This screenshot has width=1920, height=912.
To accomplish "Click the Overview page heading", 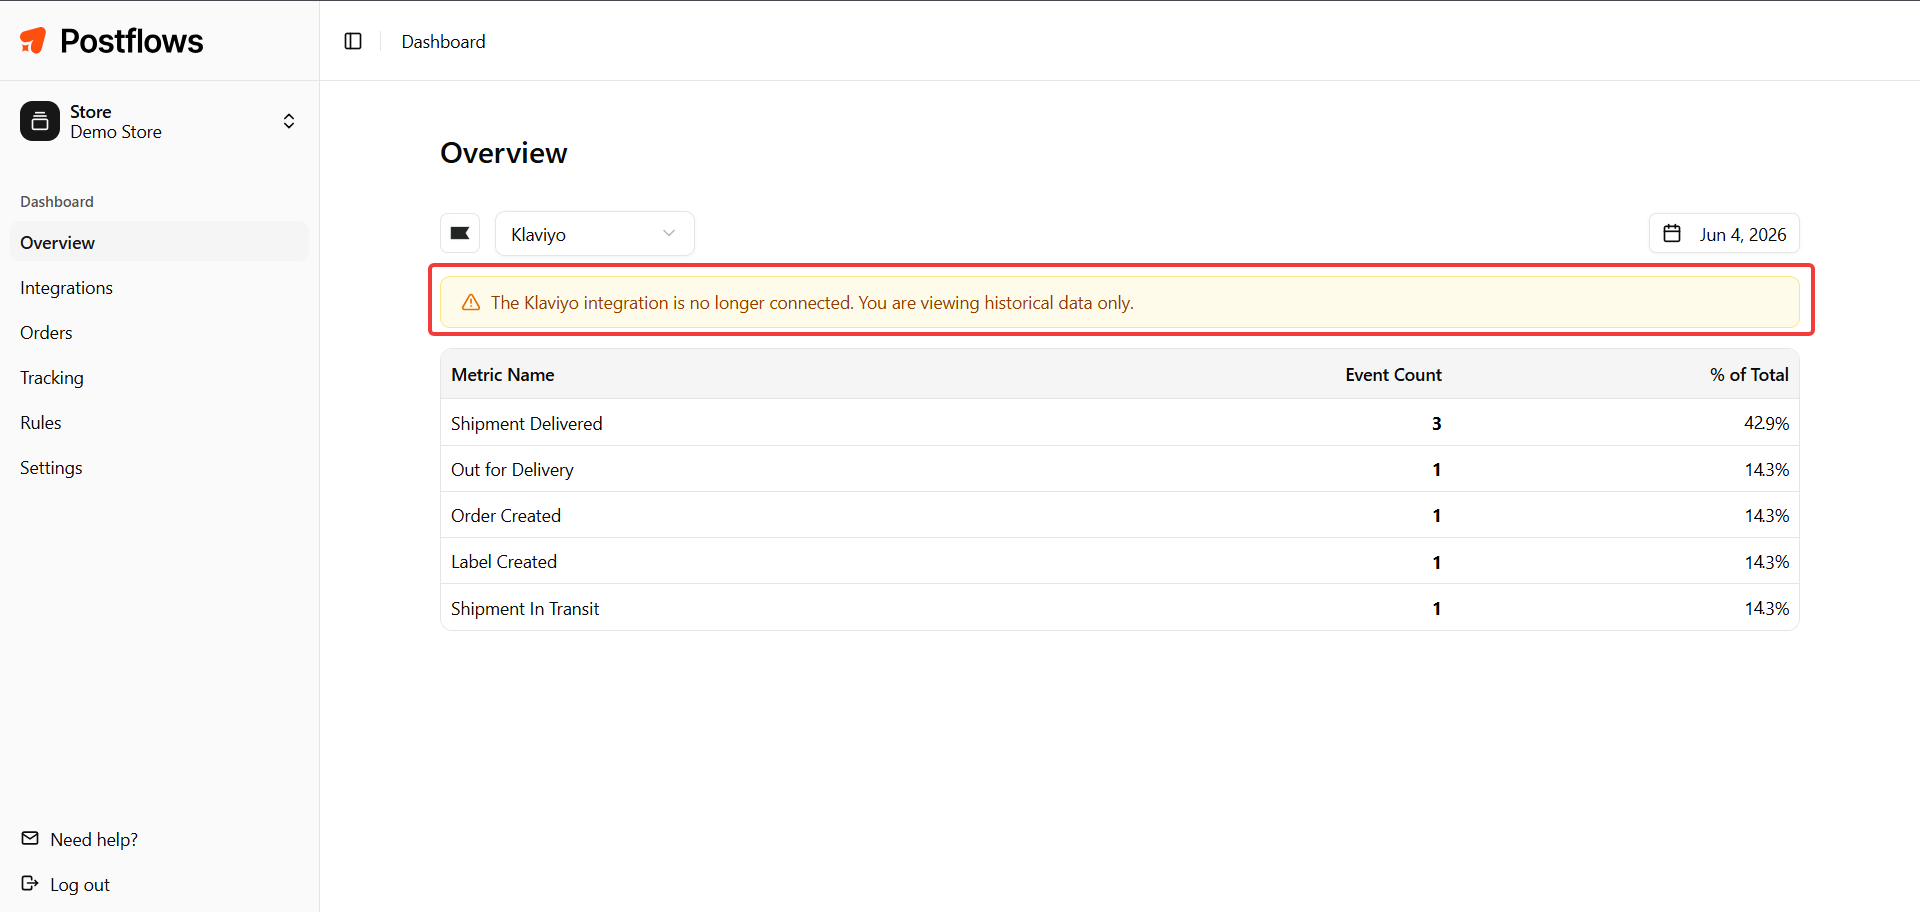I will [x=504, y=153].
